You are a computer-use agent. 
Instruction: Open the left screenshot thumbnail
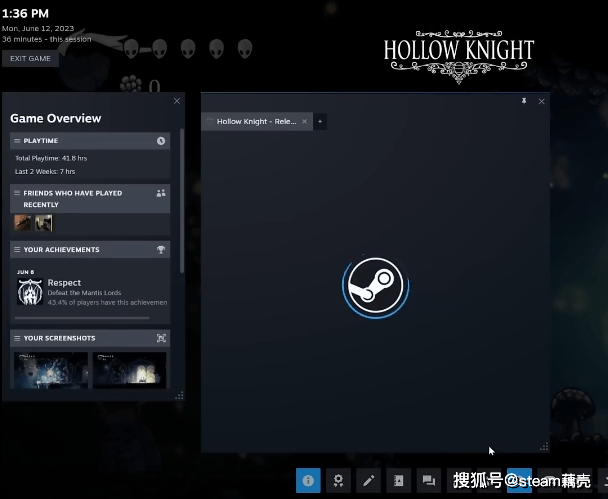(51, 370)
